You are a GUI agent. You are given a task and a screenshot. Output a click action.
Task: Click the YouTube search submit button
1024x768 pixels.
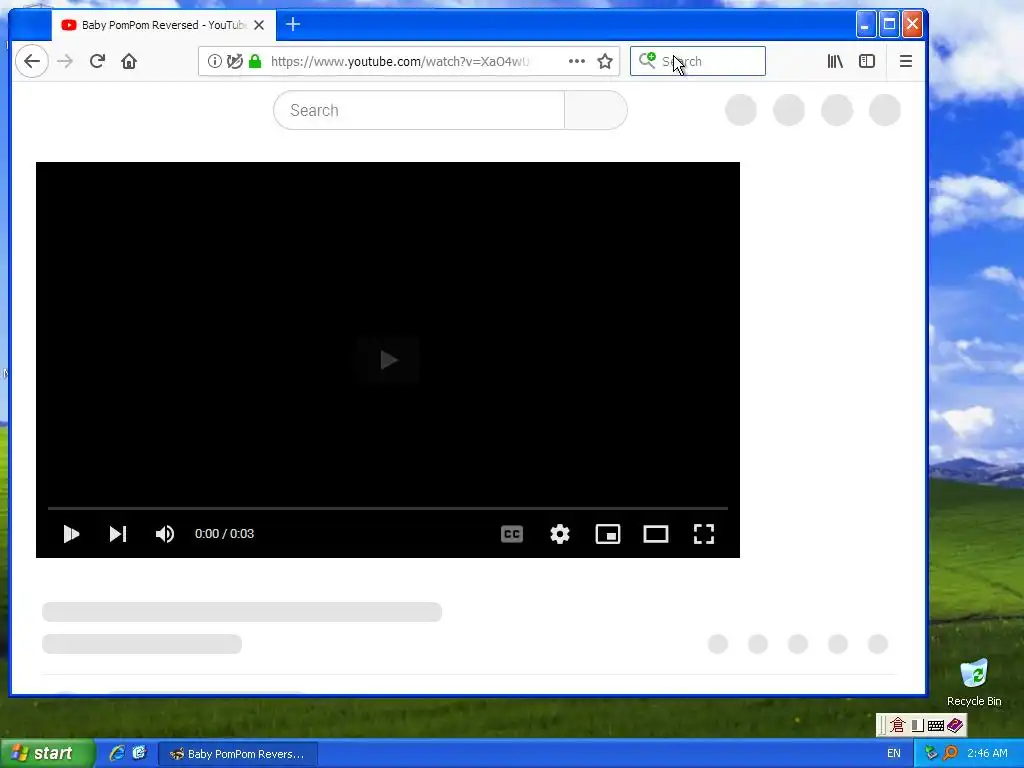[596, 110]
